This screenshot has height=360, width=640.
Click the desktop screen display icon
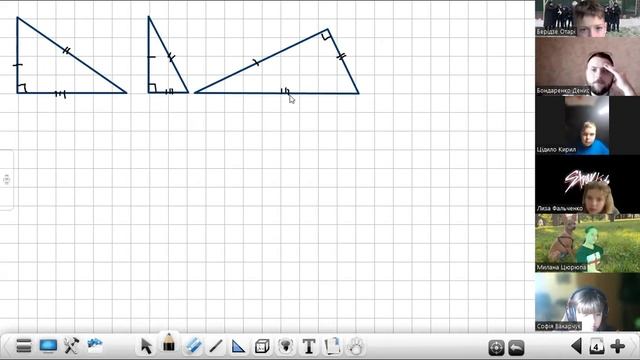click(x=48, y=346)
